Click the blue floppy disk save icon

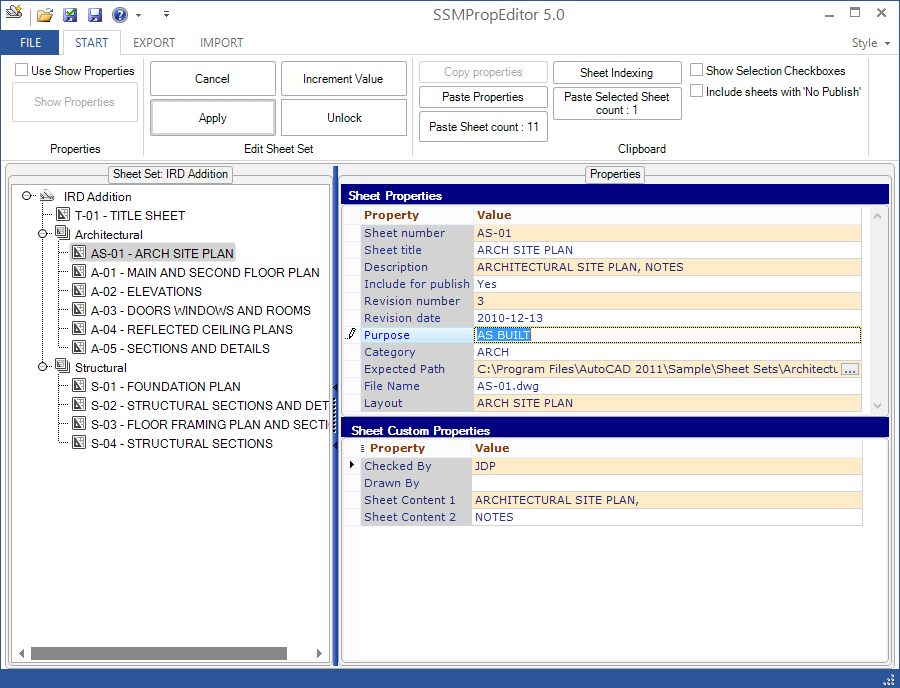click(x=95, y=15)
